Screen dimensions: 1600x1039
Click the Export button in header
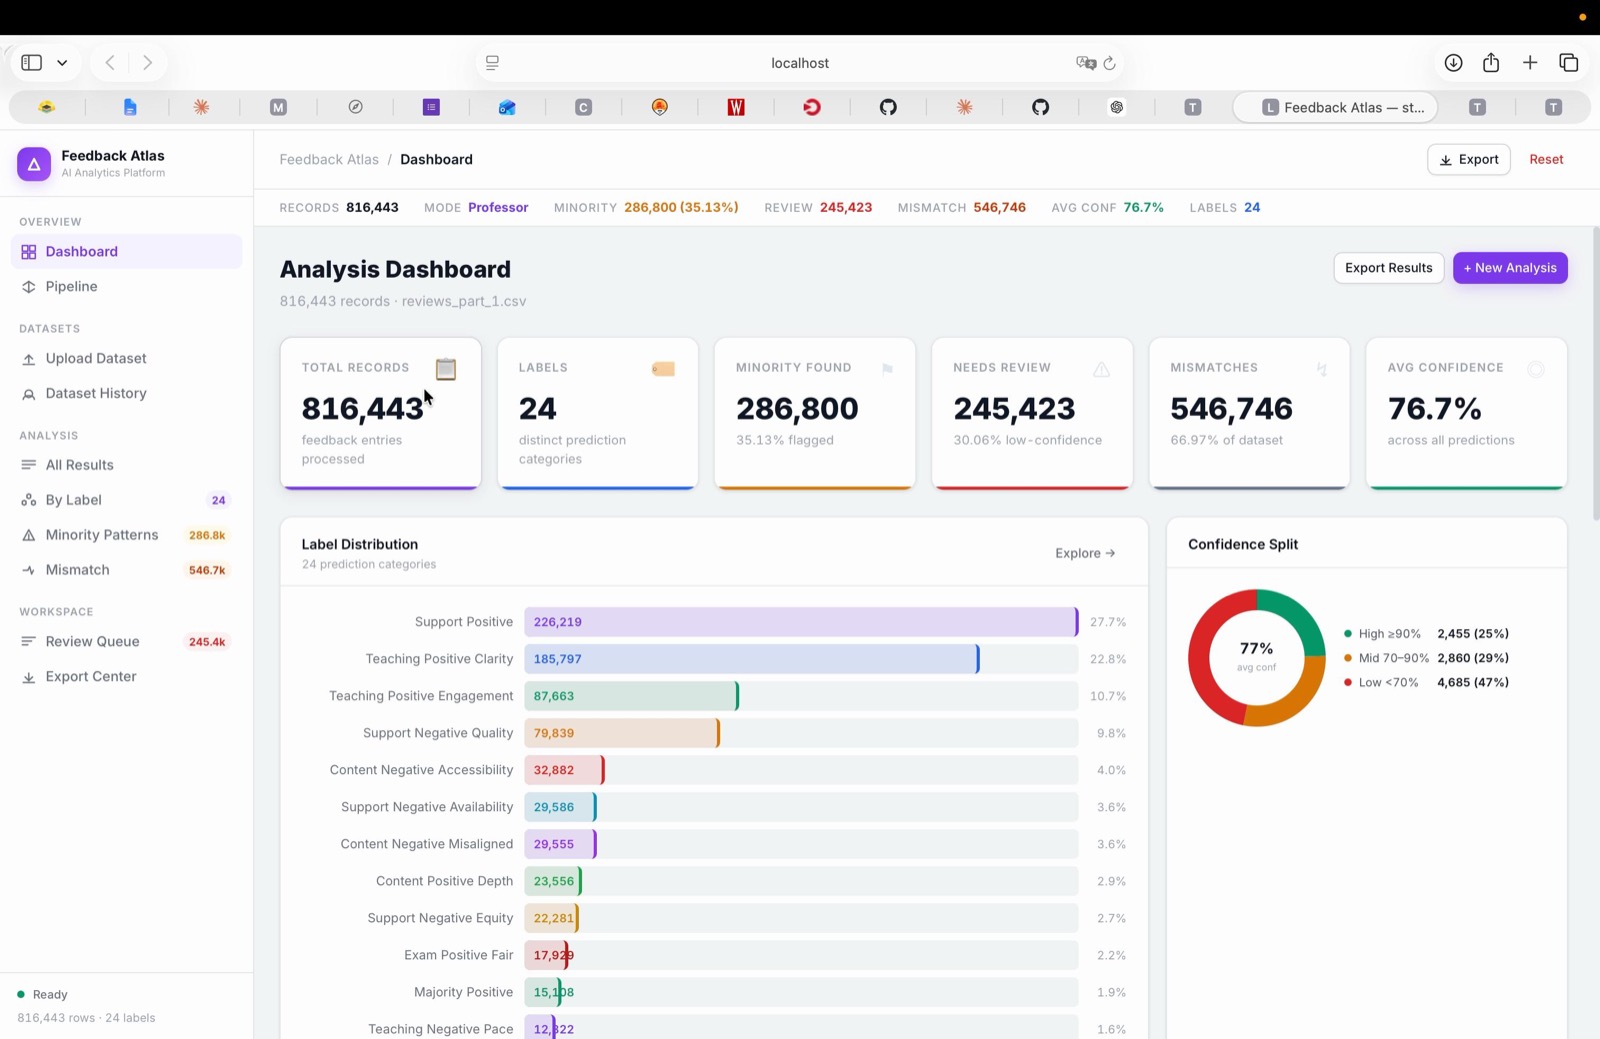coord(1468,159)
